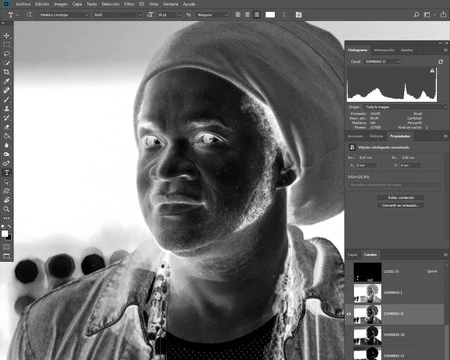The image size is (450, 360).
Task: Select the Zoom magnifier tool
Action: click(x=7, y=209)
